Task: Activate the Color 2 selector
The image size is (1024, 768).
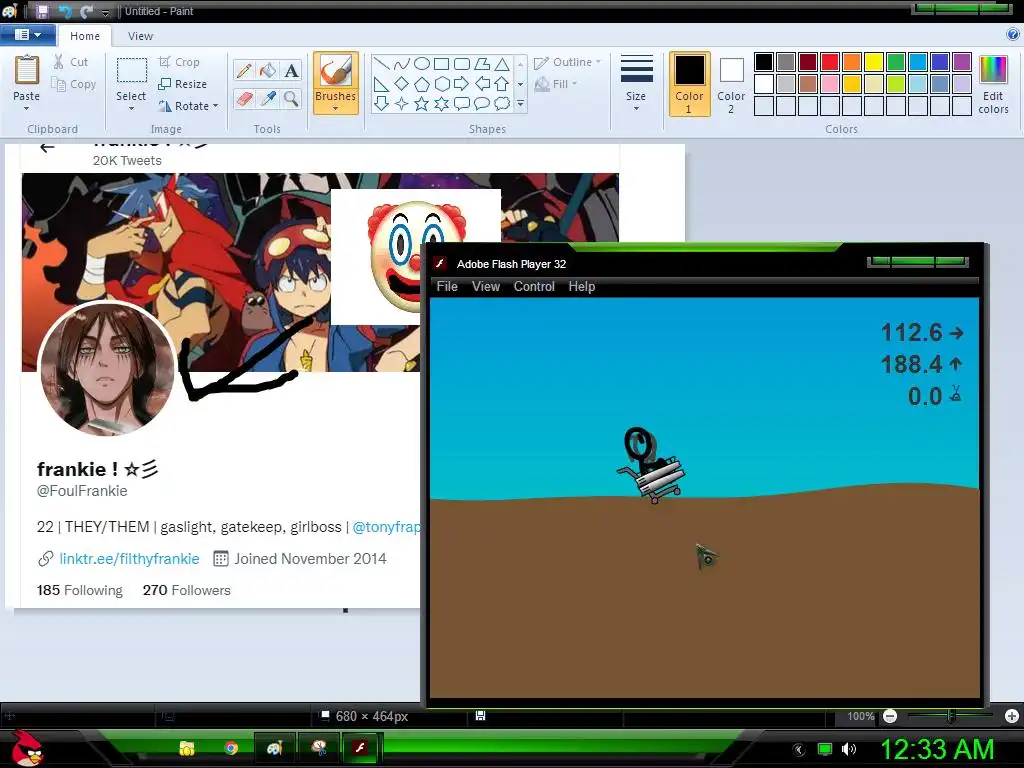Action: pos(731,84)
